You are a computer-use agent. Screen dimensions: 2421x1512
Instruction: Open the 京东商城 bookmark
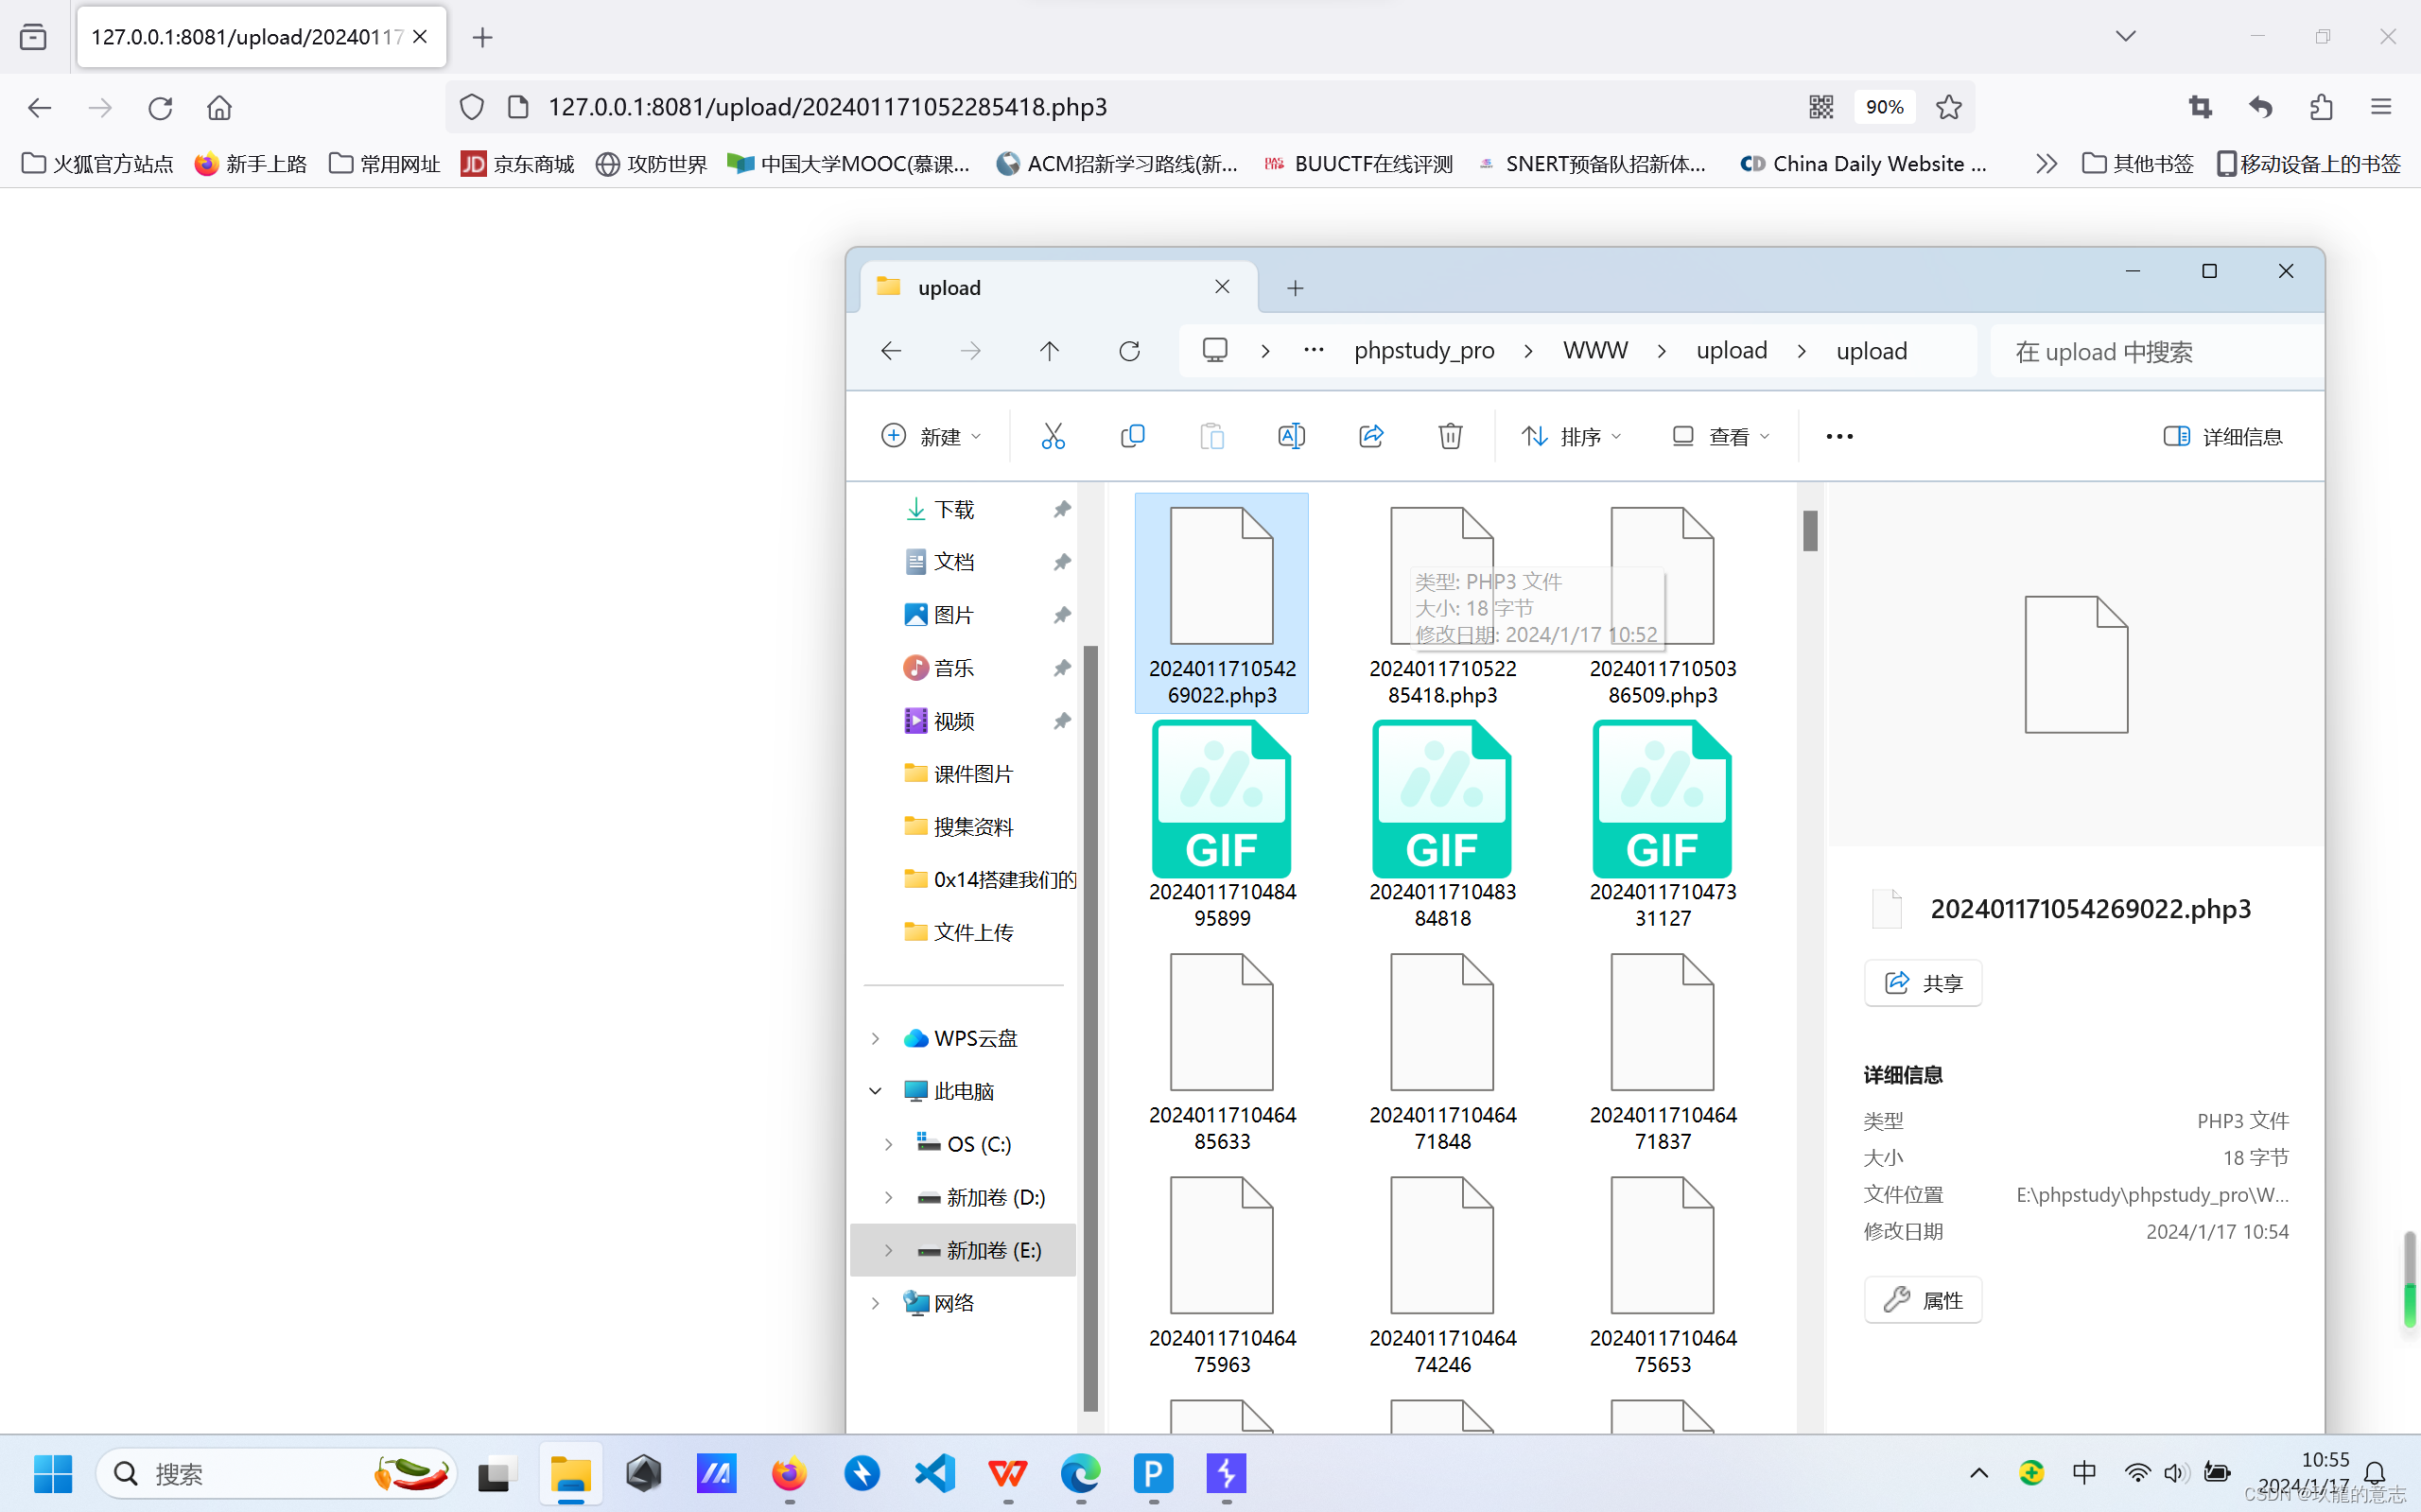(517, 163)
